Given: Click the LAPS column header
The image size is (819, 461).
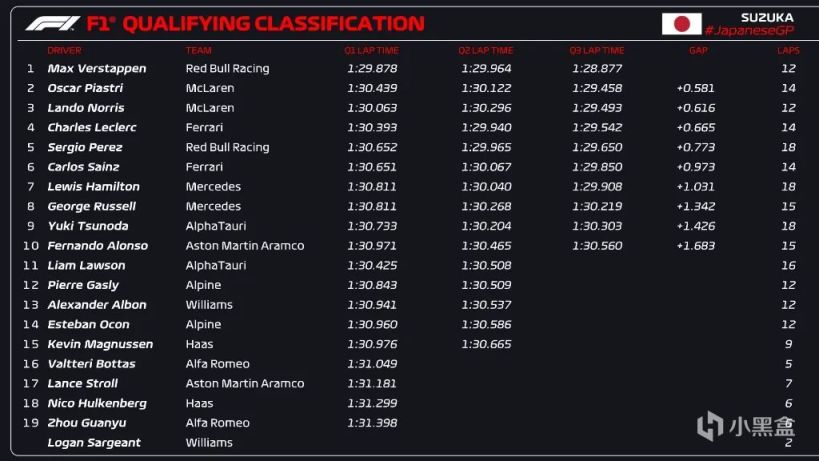Looking at the screenshot, I should (788, 50).
